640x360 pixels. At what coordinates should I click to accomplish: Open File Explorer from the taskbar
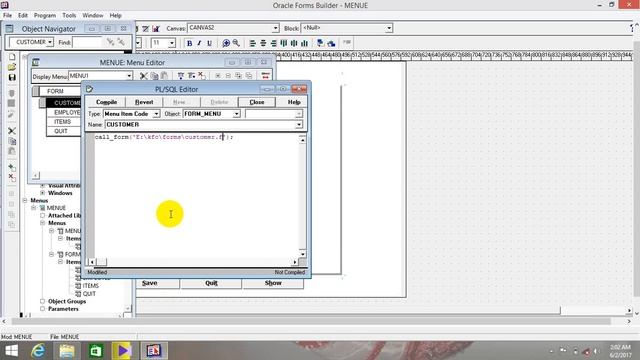67,351
